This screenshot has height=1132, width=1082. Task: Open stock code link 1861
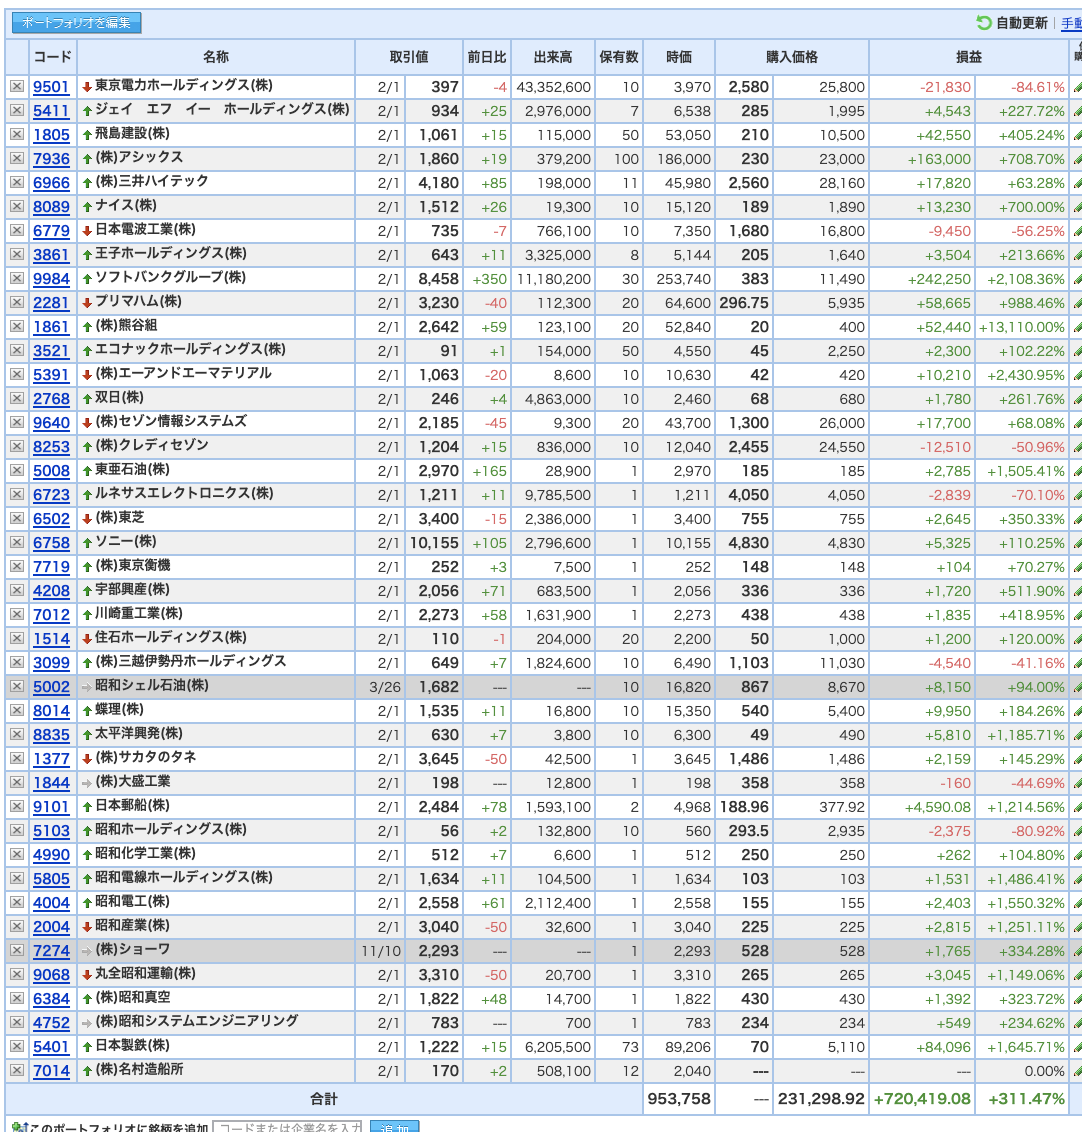(x=51, y=326)
